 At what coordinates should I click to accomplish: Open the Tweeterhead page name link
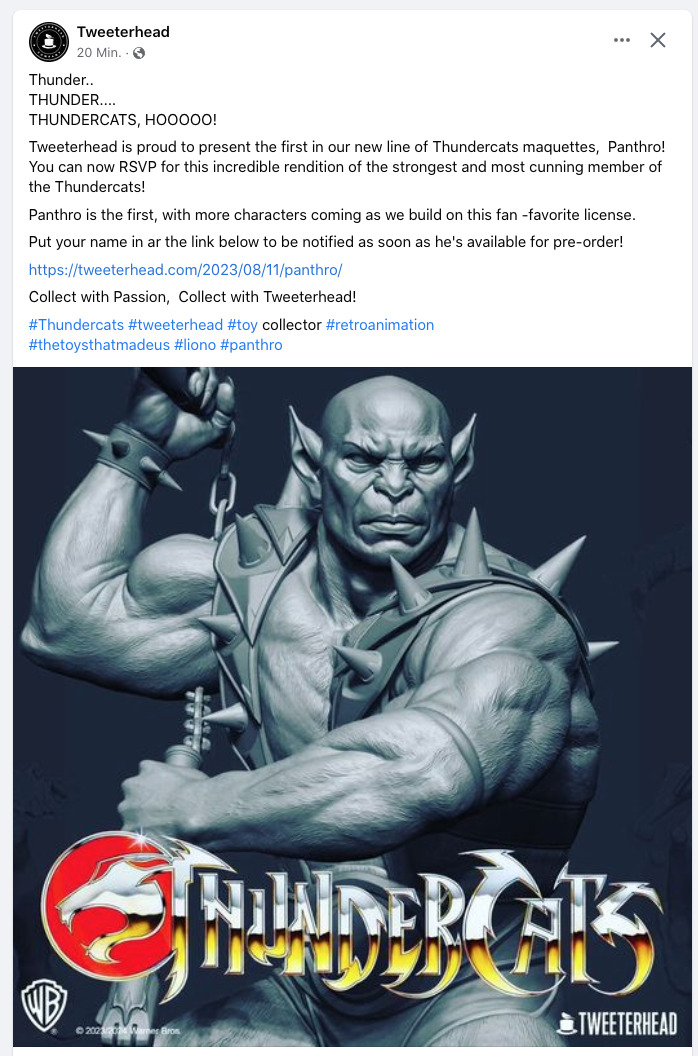tap(123, 32)
